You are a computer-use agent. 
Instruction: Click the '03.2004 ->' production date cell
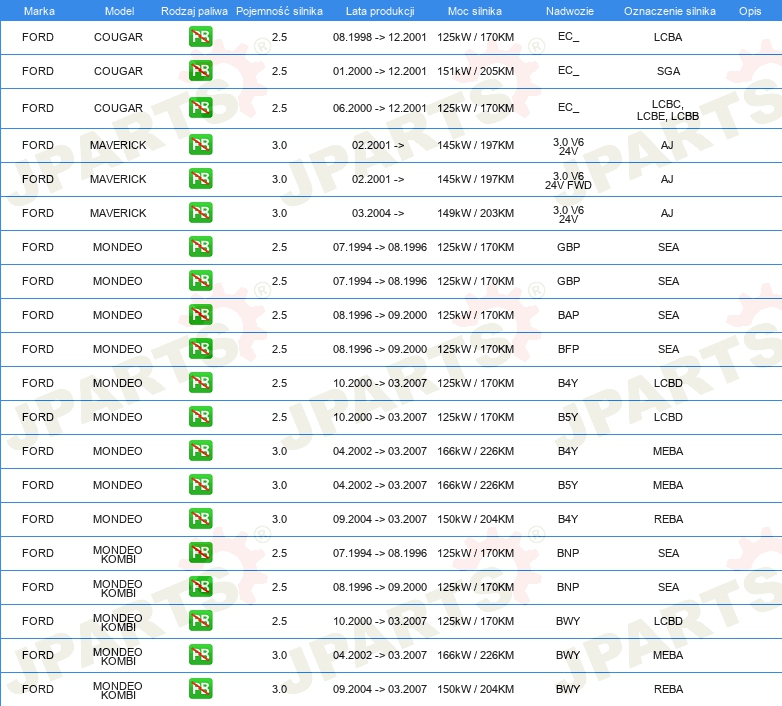pyautogui.click(x=378, y=213)
